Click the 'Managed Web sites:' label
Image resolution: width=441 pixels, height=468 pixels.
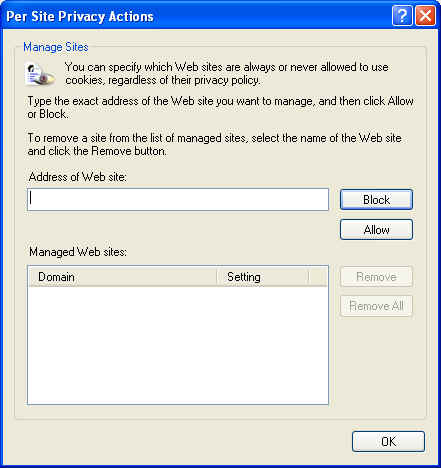coord(78,252)
